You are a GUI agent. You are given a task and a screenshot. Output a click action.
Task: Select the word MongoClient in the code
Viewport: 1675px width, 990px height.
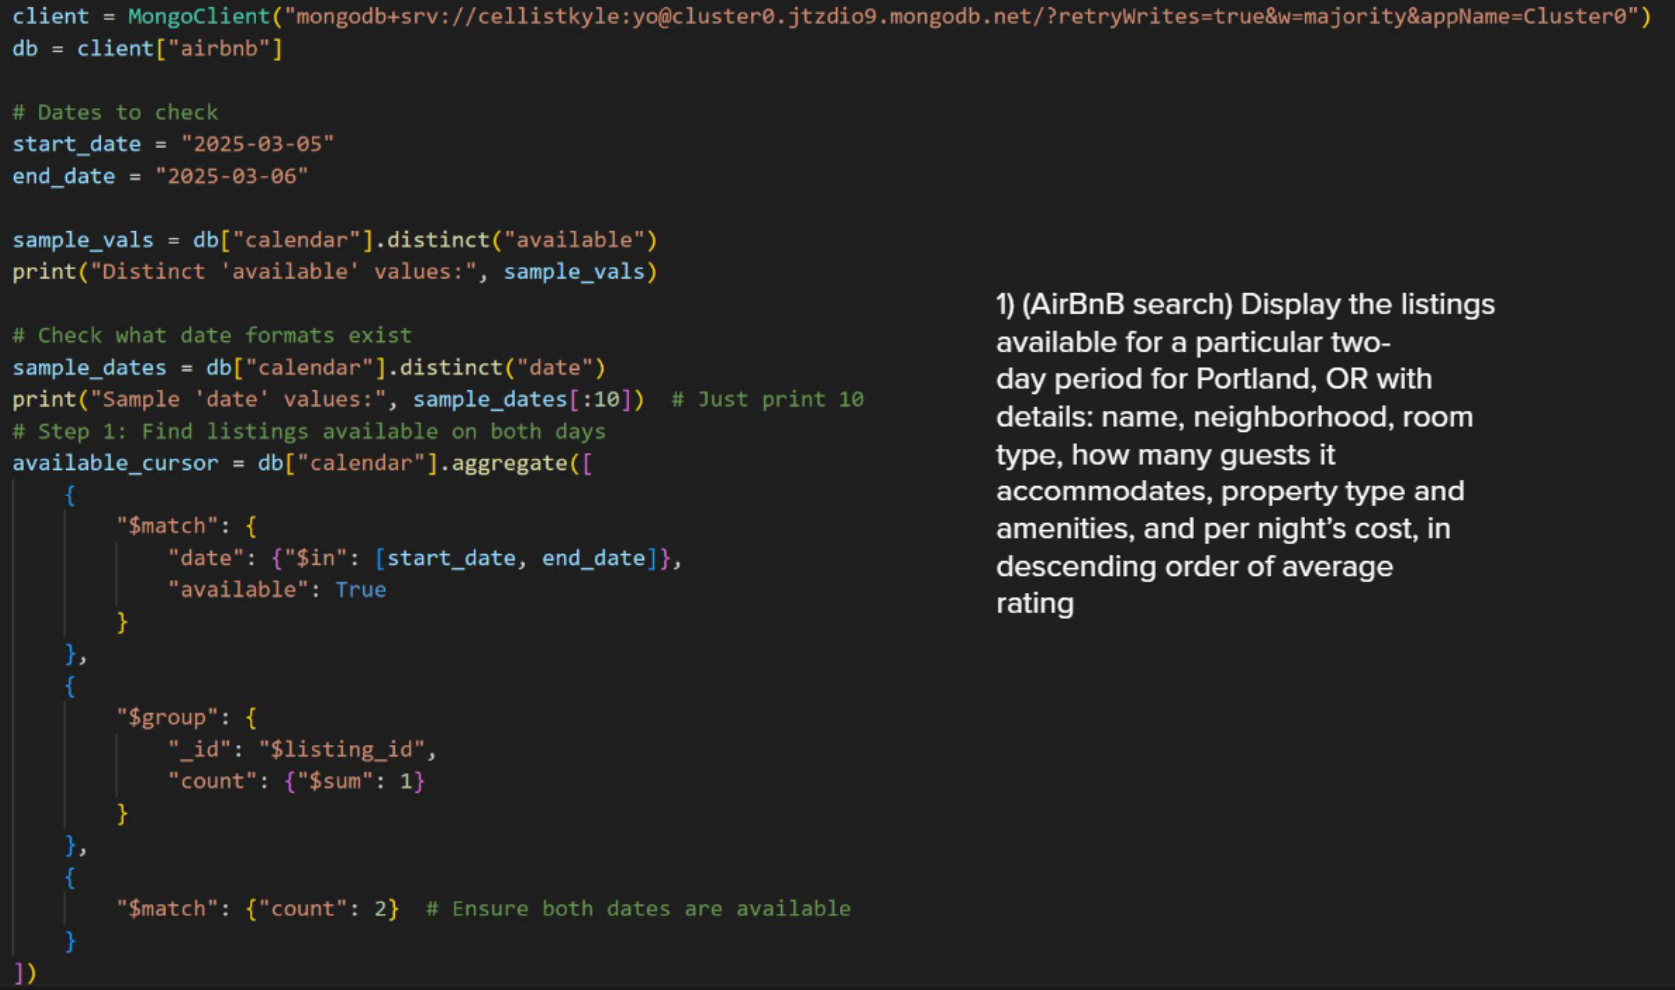pyautogui.click(x=200, y=16)
